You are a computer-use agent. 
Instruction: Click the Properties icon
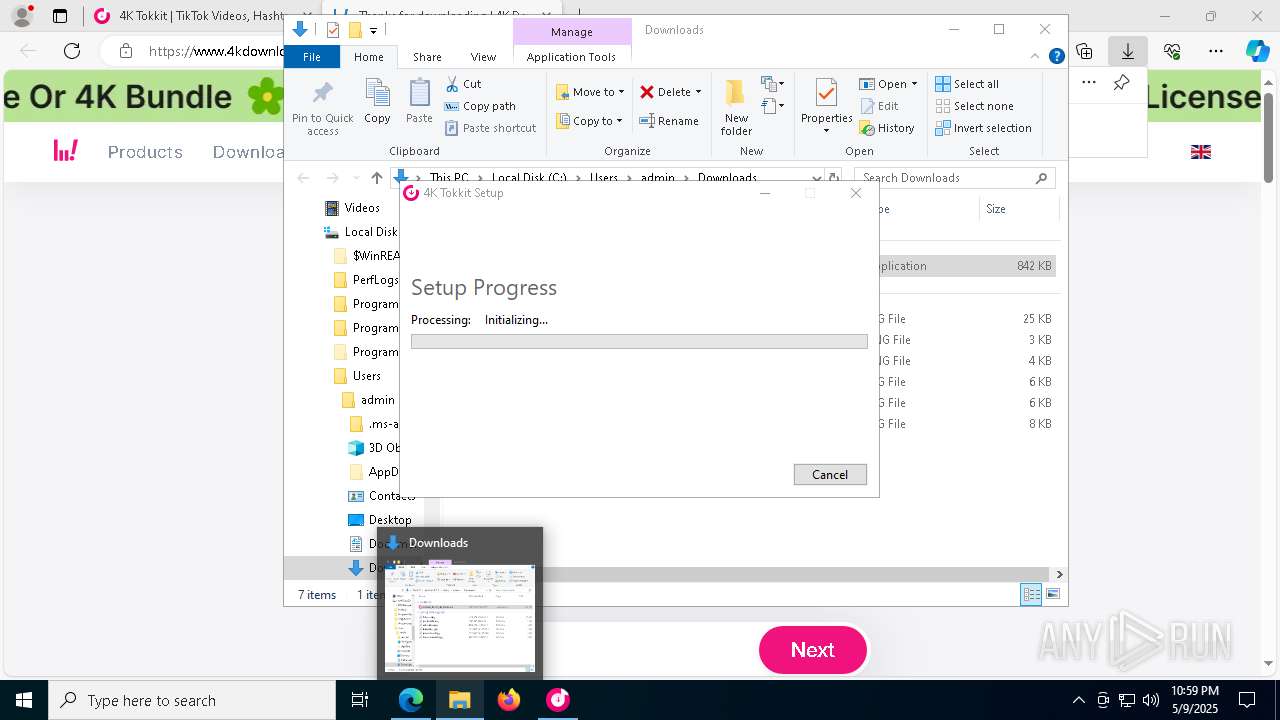(x=826, y=94)
